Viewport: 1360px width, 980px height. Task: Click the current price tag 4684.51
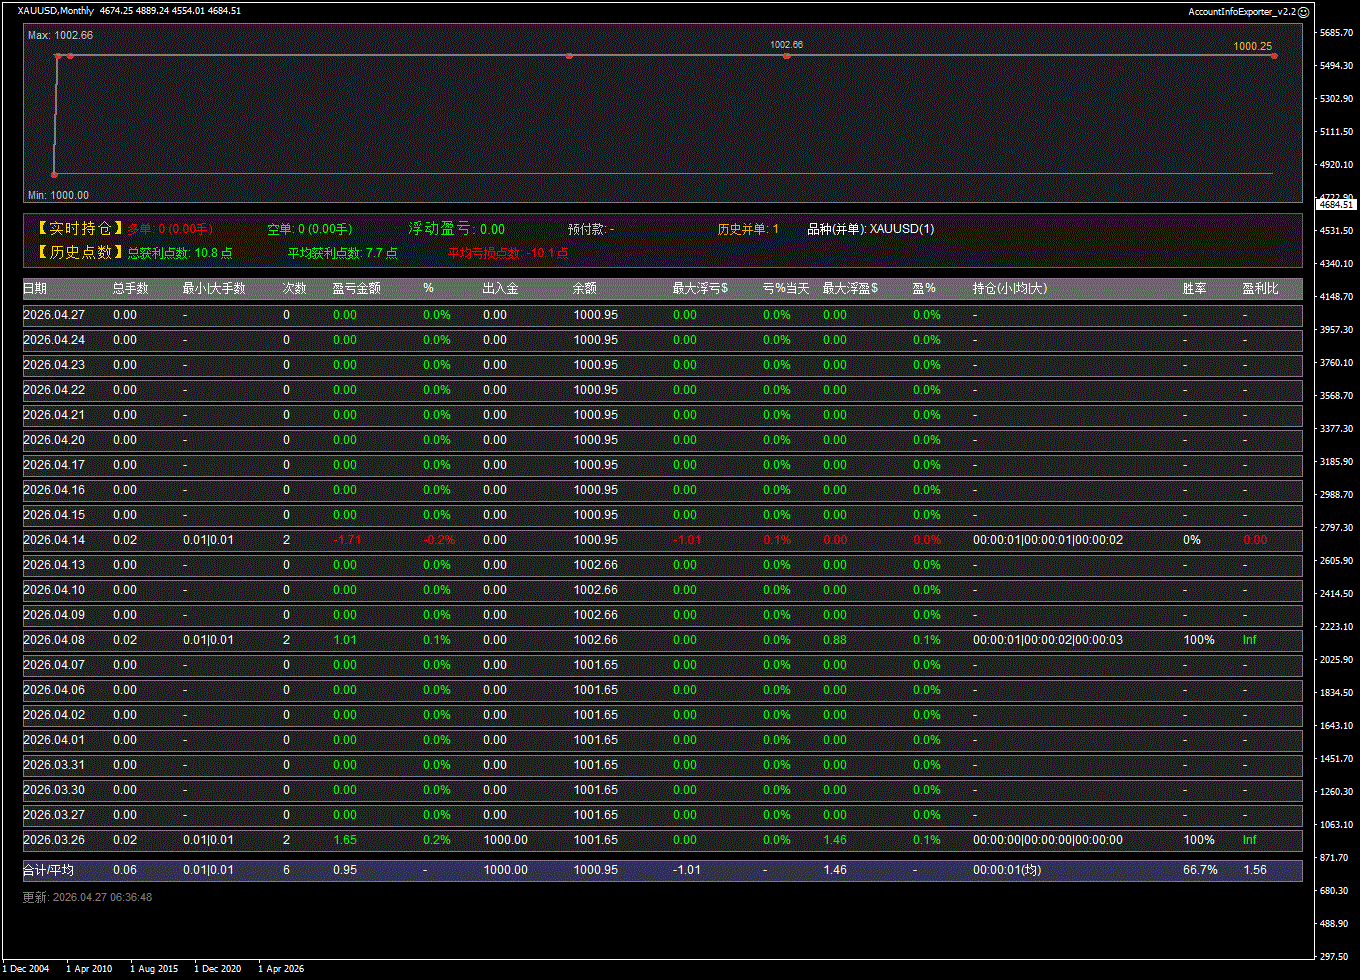pyautogui.click(x=1336, y=205)
